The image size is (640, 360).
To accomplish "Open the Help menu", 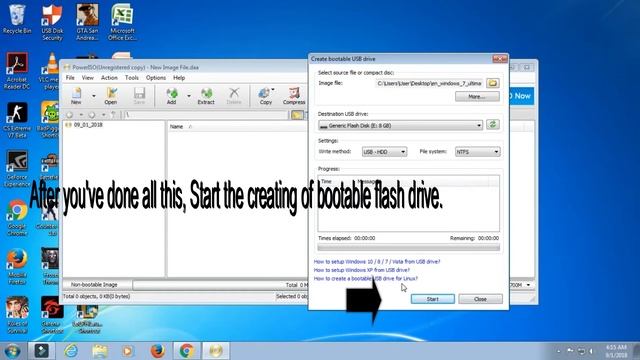I will coord(179,78).
